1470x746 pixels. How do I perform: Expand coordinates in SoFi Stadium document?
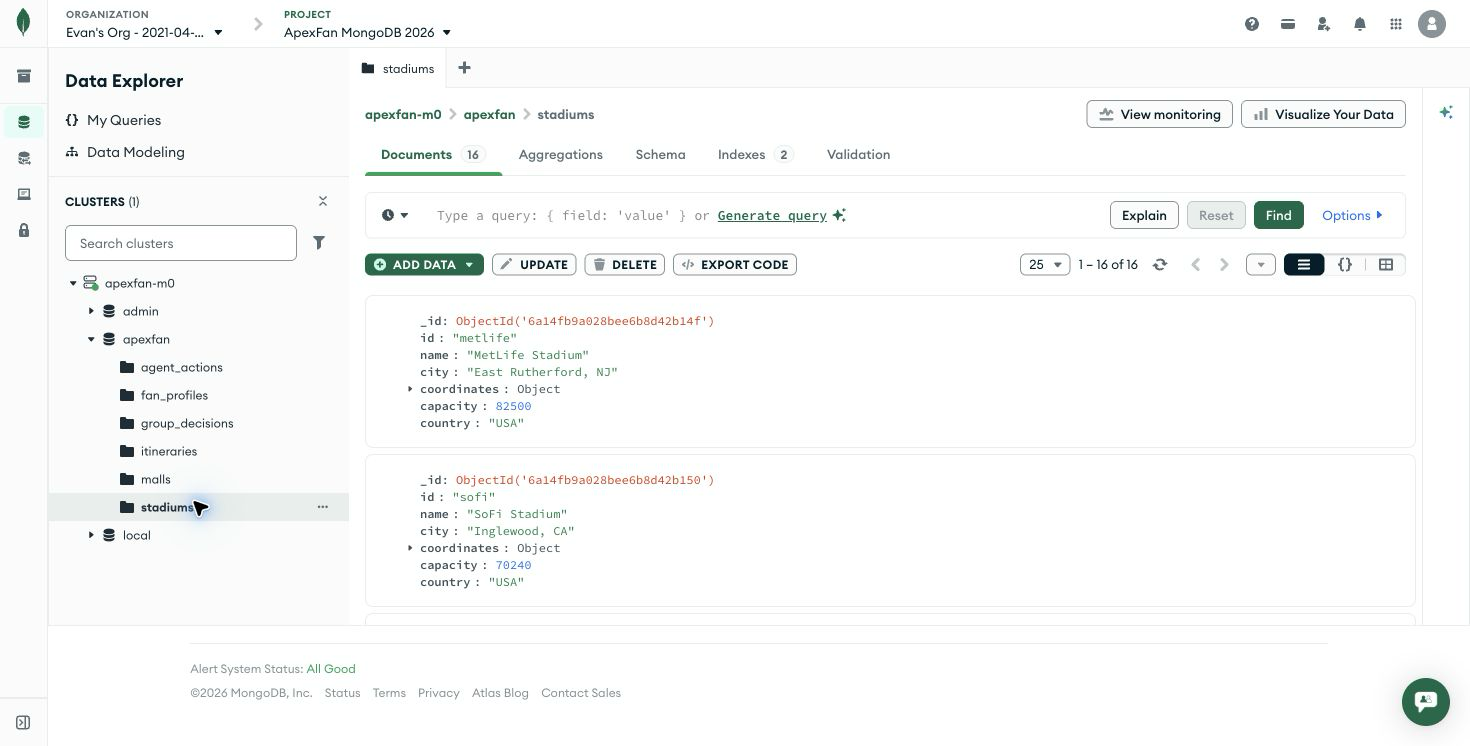(x=410, y=548)
